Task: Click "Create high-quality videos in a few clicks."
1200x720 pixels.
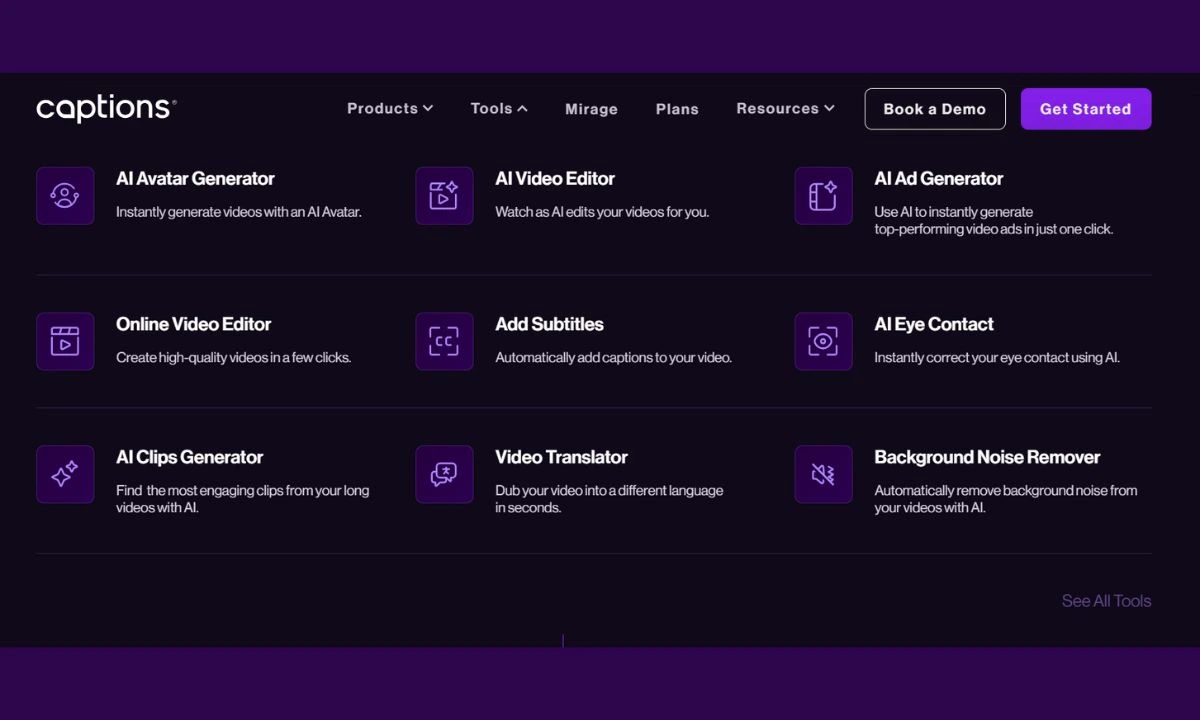Action: [234, 358]
